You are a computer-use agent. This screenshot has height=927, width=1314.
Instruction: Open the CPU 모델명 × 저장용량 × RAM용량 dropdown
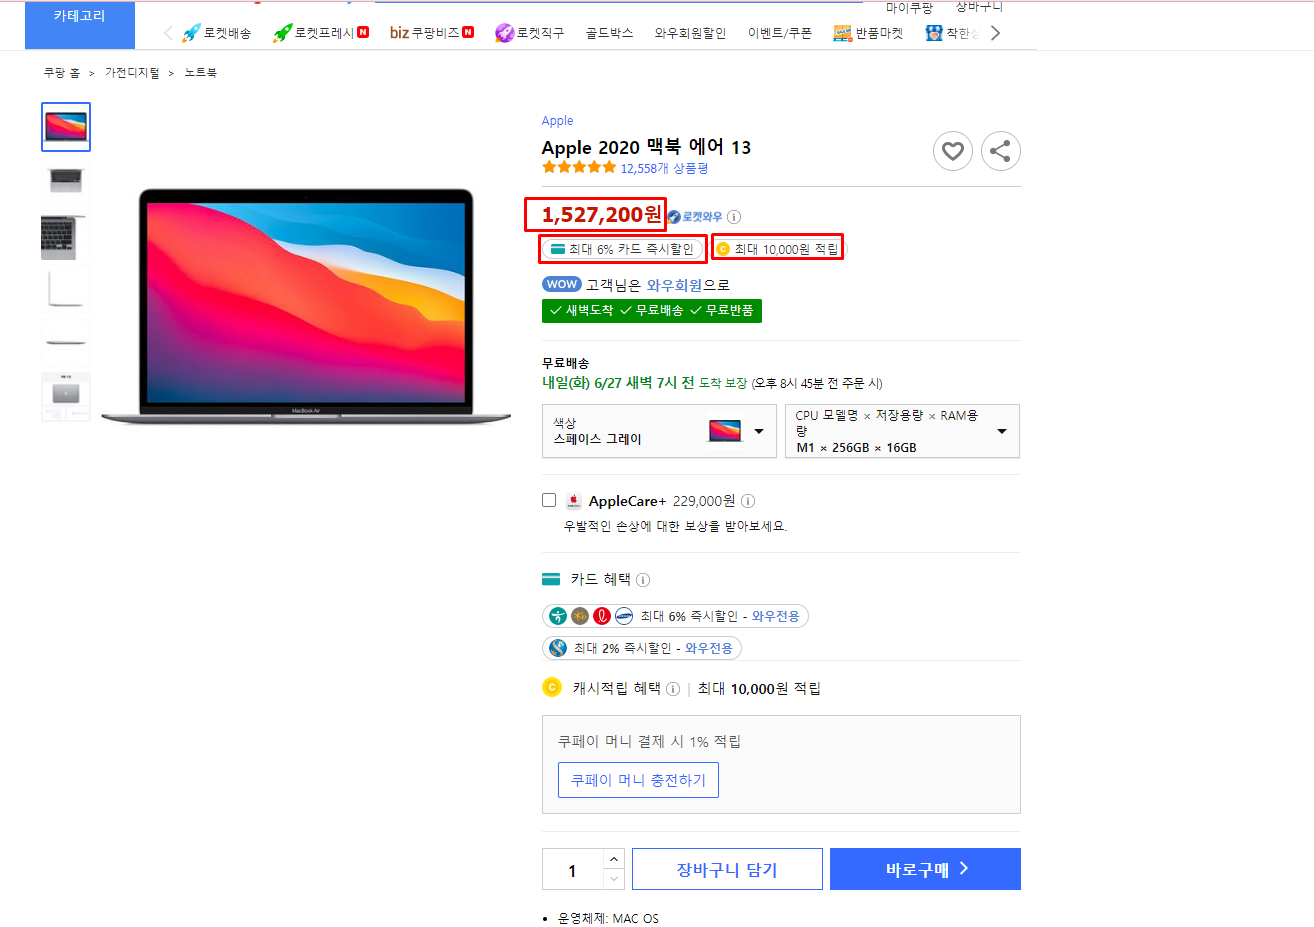pyautogui.click(x=902, y=431)
